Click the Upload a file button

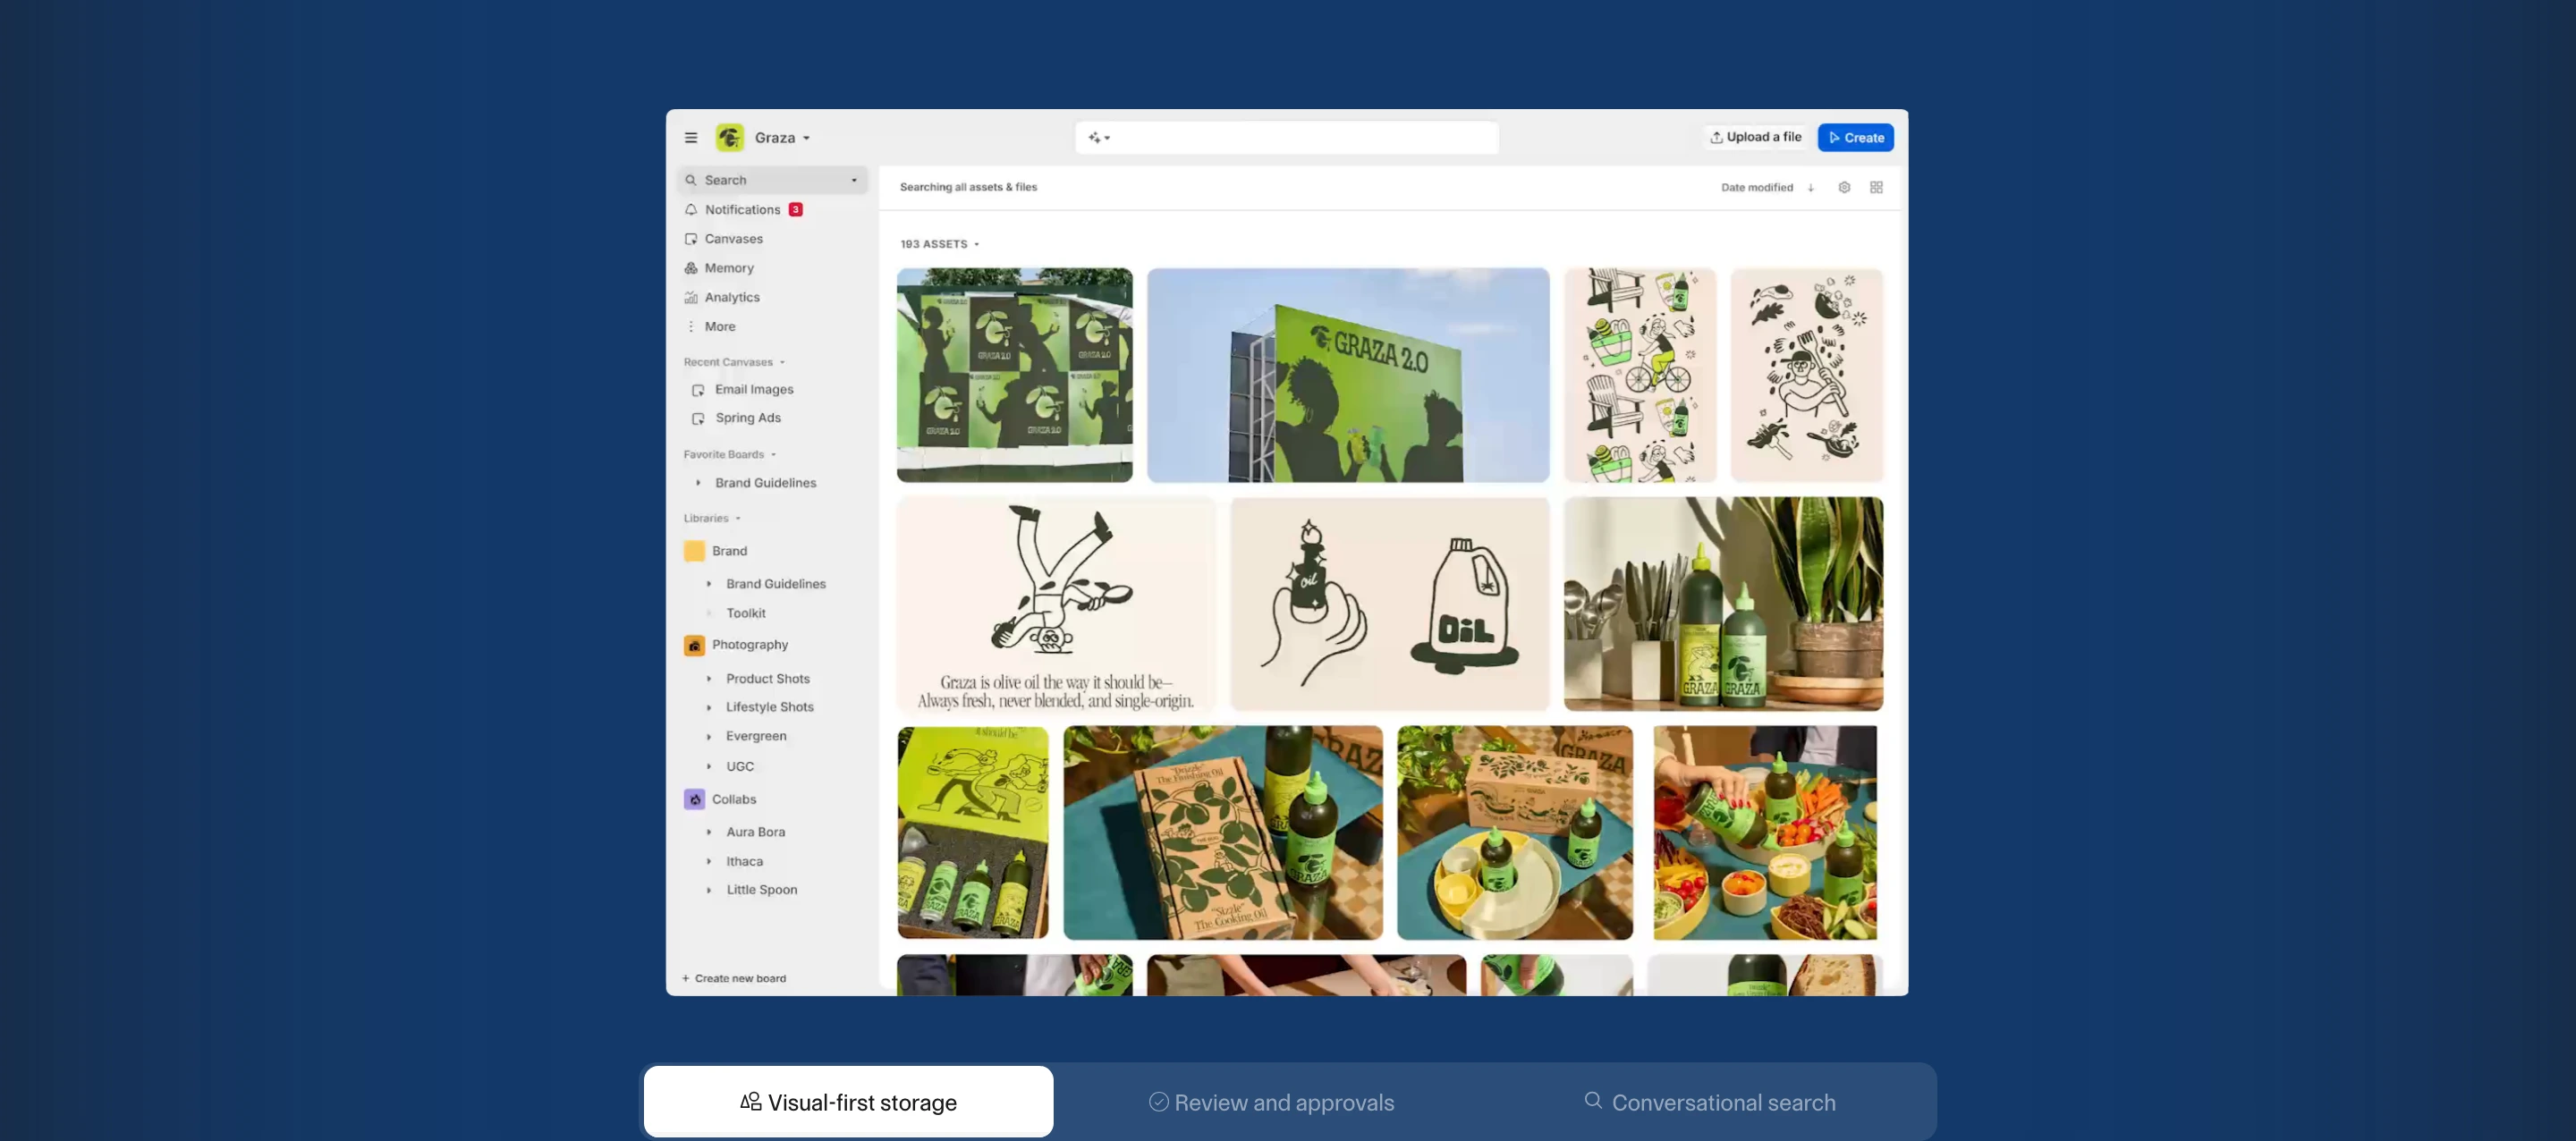pyautogui.click(x=1756, y=137)
